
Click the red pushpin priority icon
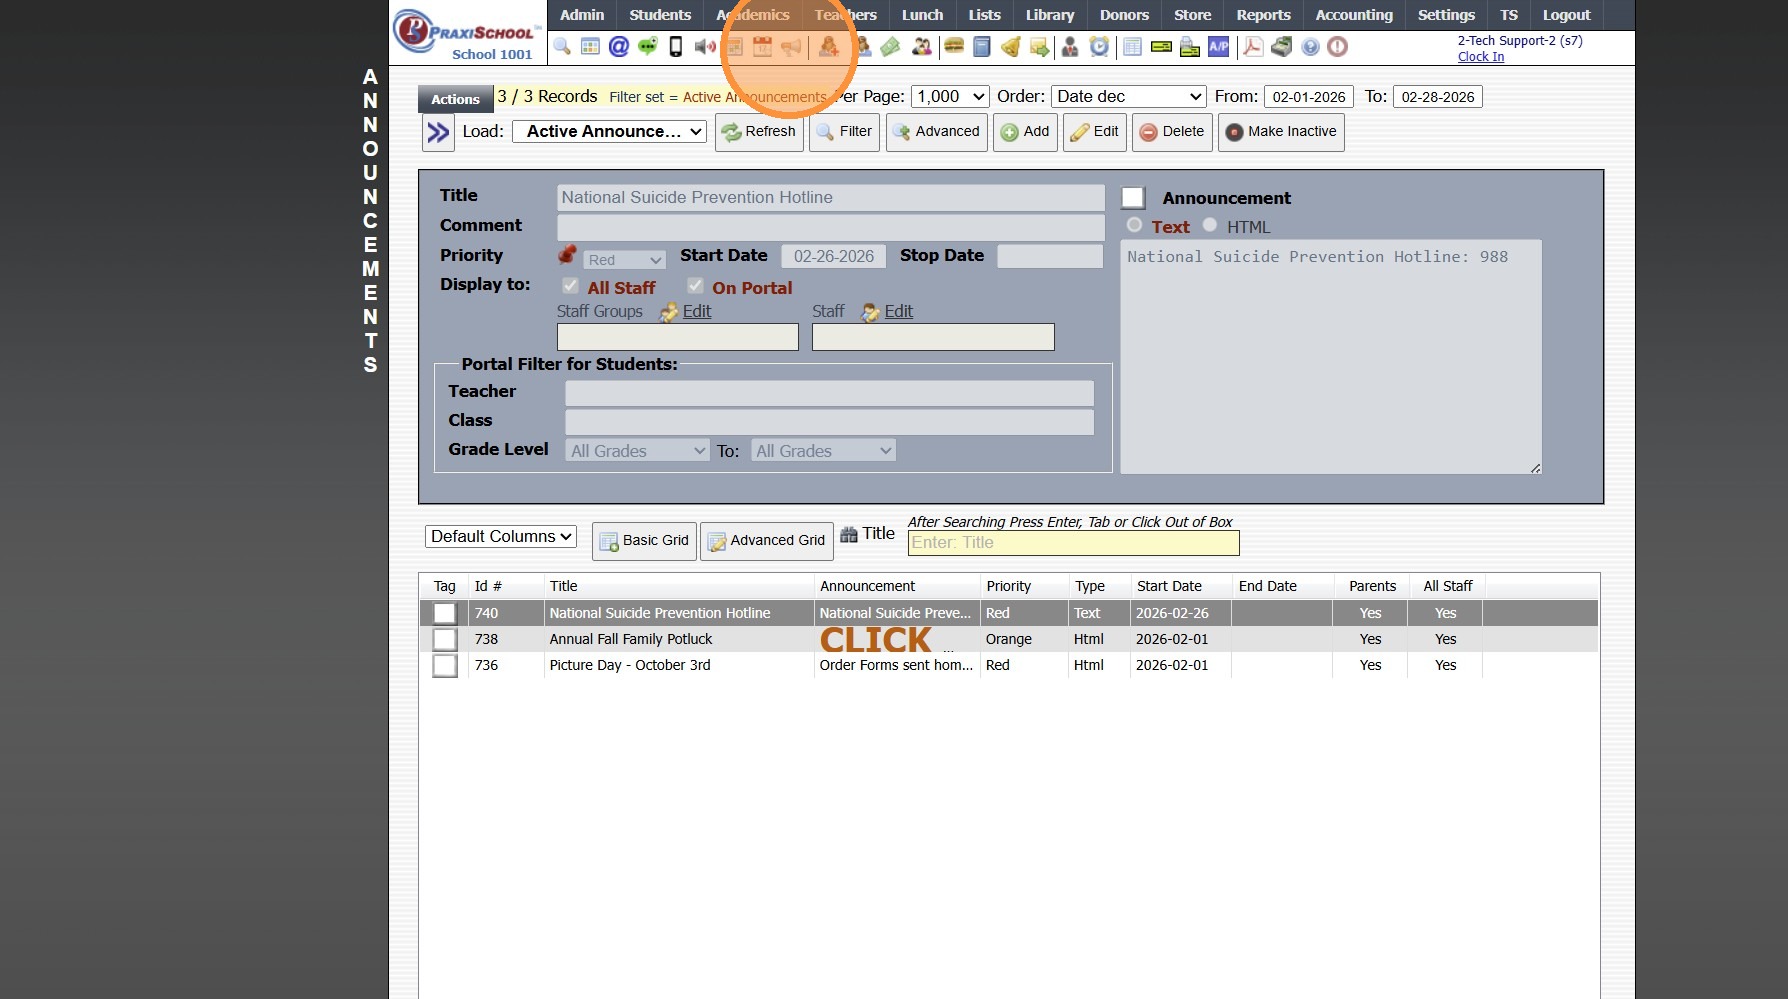point(567,255)
